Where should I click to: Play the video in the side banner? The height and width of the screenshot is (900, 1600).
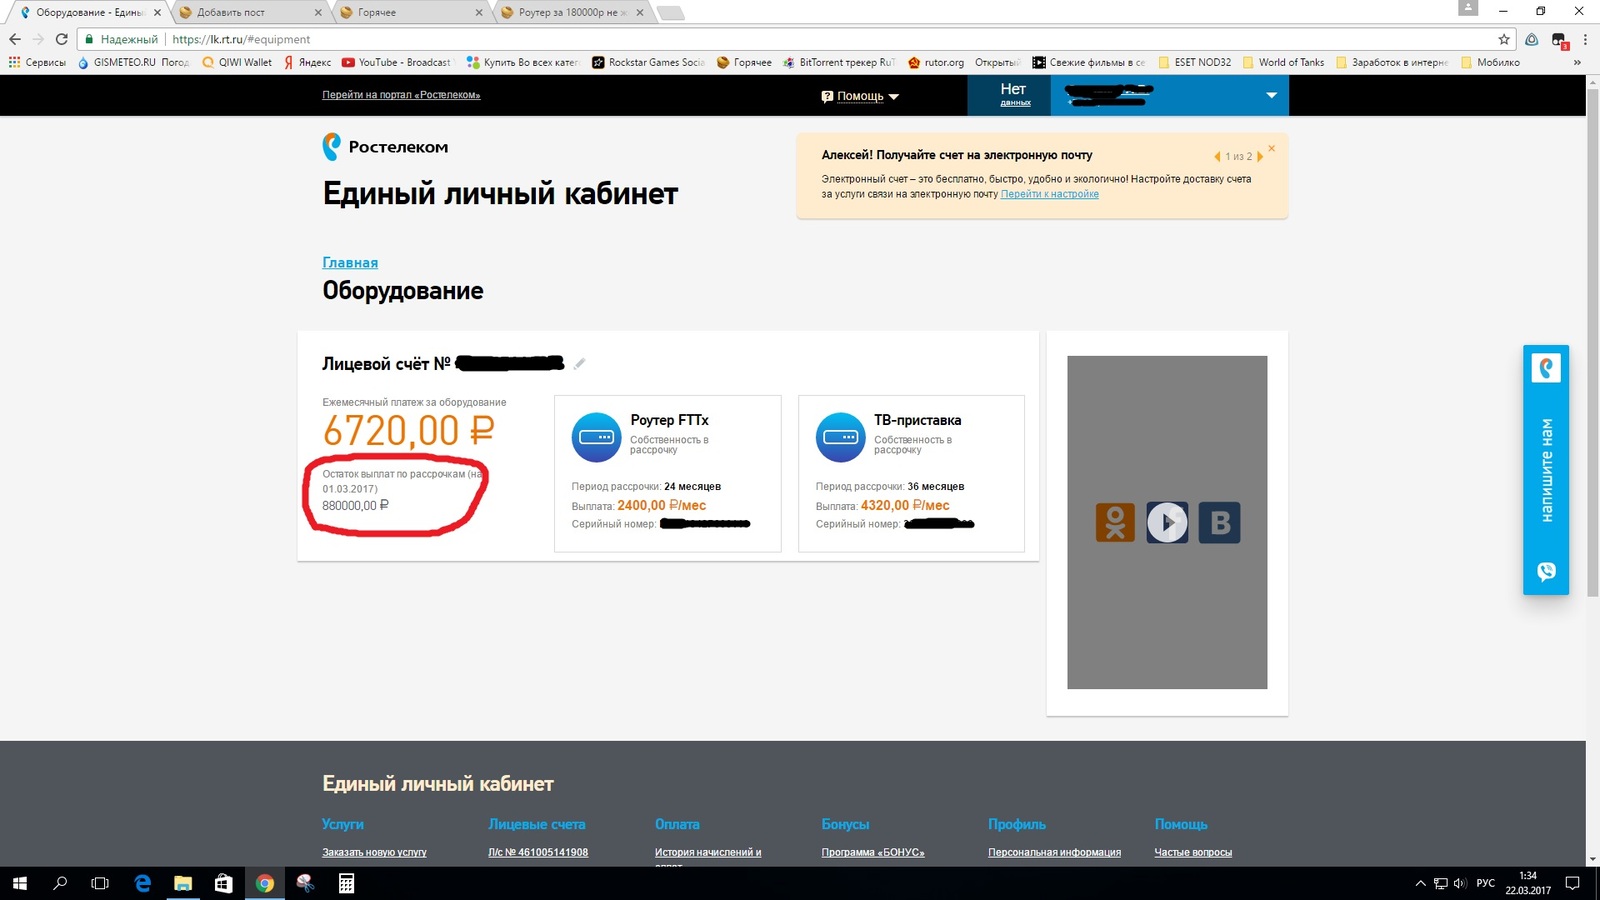tap(1167, 522)
